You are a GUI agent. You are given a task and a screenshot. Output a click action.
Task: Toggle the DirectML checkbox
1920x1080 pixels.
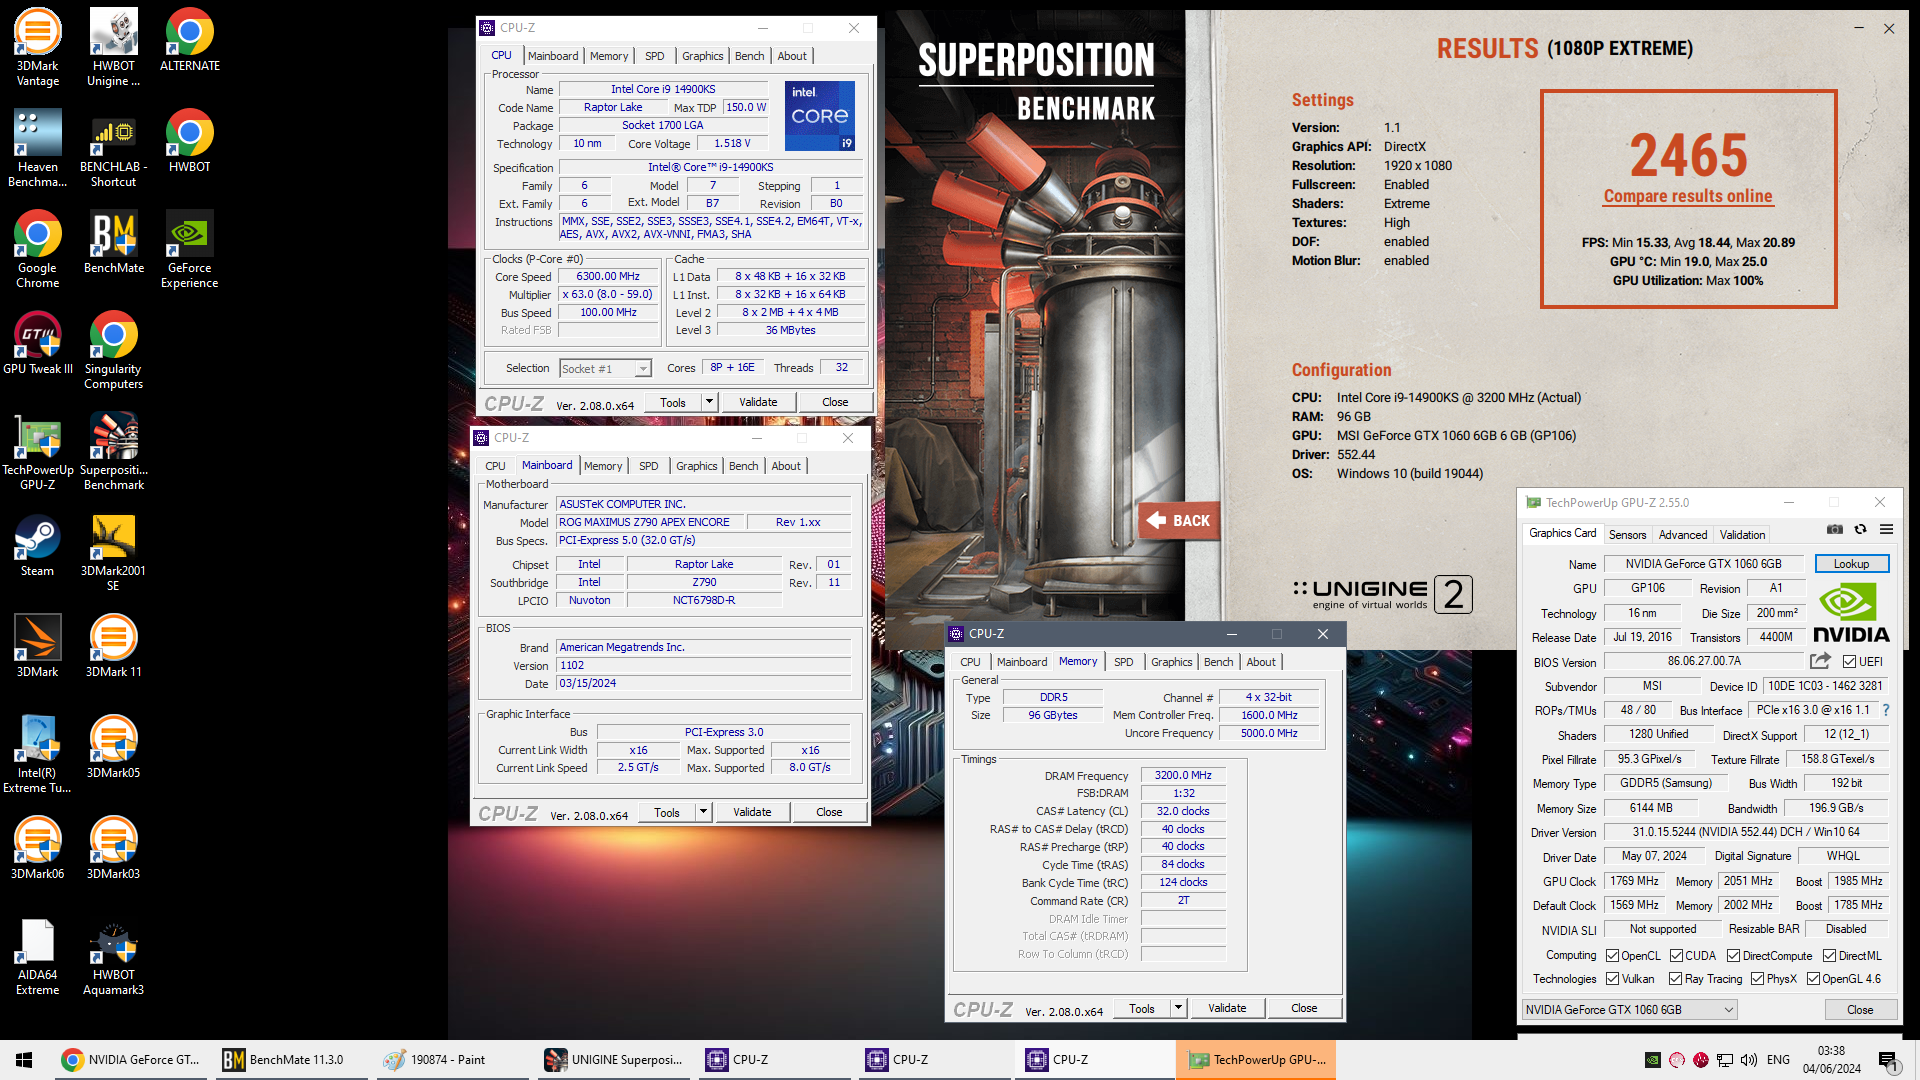tap(1829, 956)
